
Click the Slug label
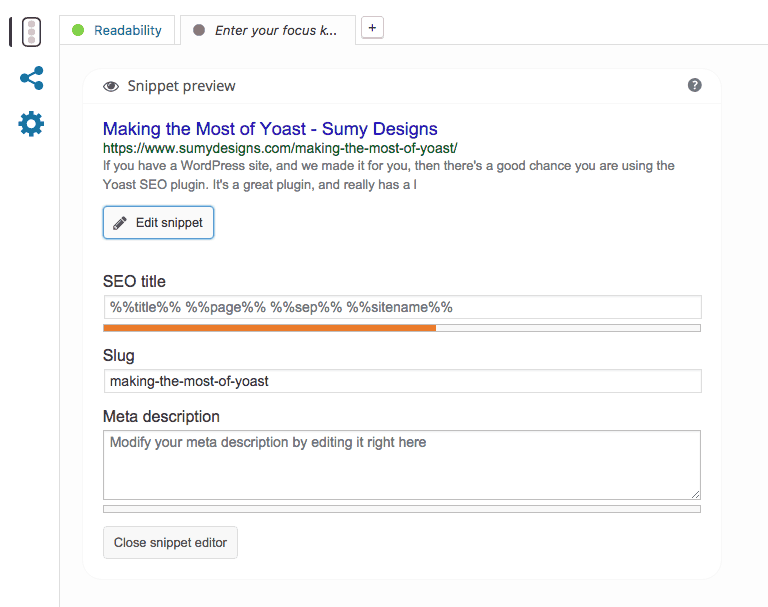[119, 356]
